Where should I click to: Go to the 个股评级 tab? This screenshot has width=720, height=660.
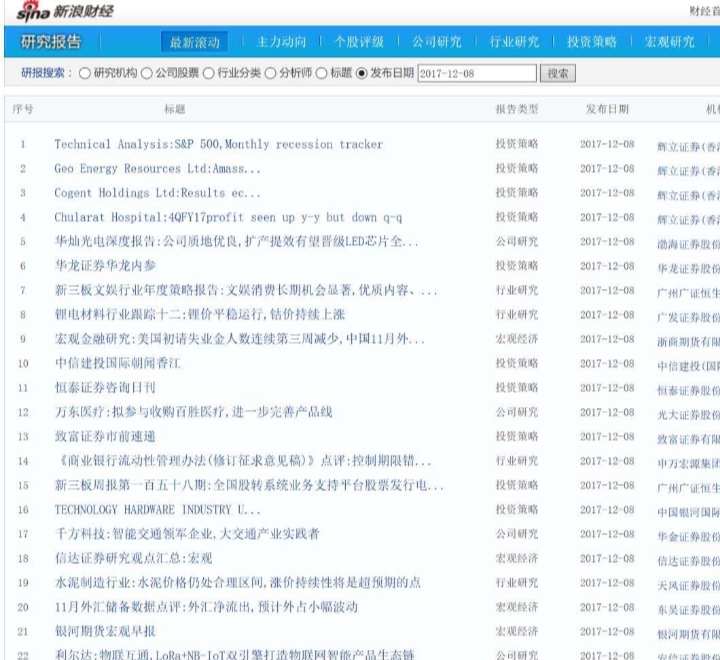pyautogui.click(x=359, y=42)
